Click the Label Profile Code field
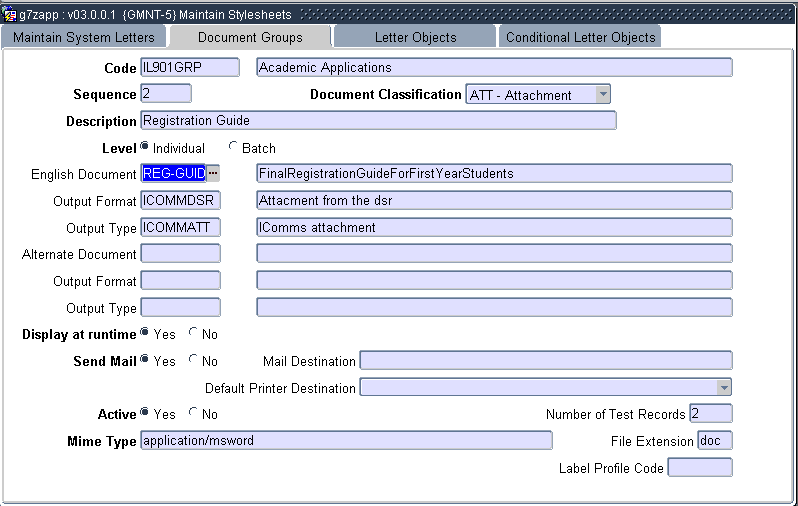The width and height of the screenshot is (798, 506). [699, 468]
